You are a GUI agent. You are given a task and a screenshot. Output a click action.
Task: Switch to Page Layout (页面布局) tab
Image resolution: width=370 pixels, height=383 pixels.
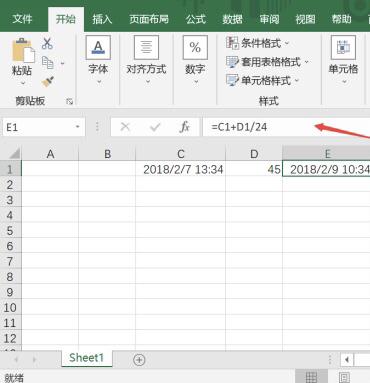pyautogui.click(x=149, y=19)
